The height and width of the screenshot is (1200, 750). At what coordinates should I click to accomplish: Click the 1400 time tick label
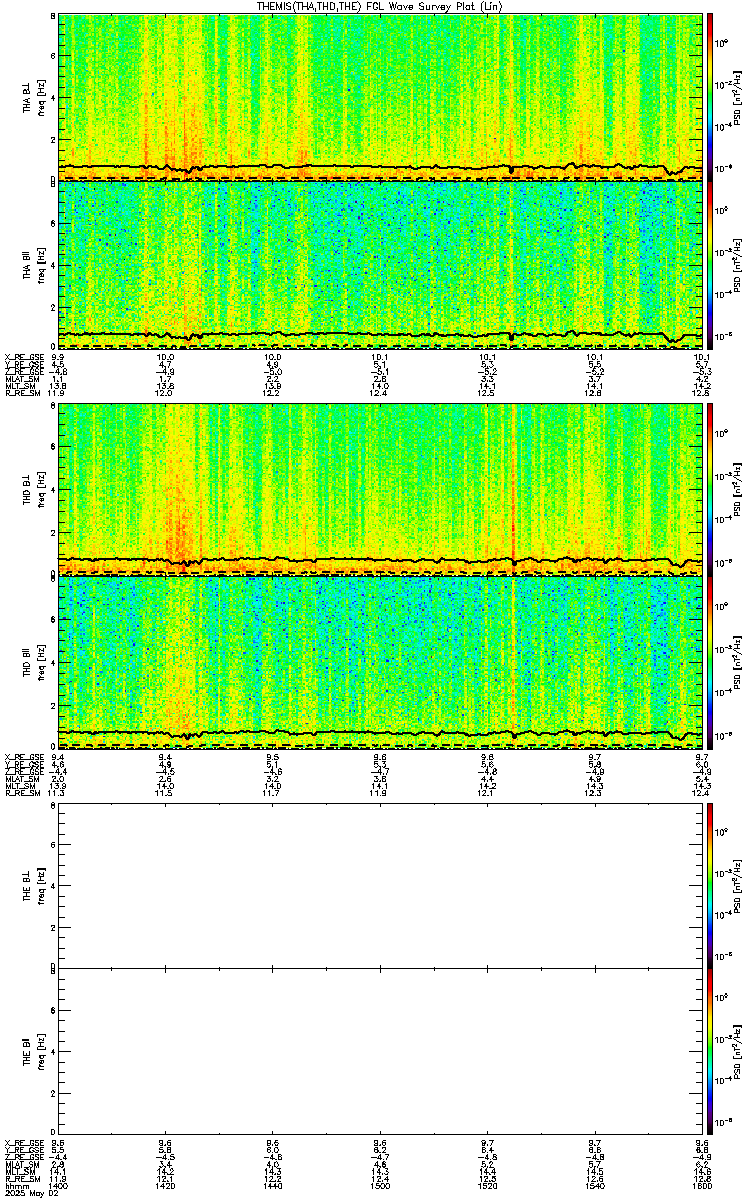[x=59, y=1185]
